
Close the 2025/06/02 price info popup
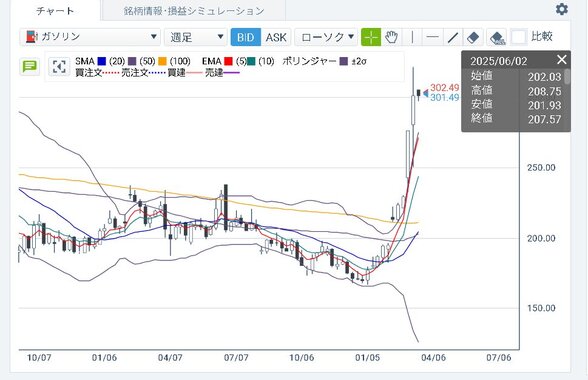pyautogui.click(x=561, y=60)
